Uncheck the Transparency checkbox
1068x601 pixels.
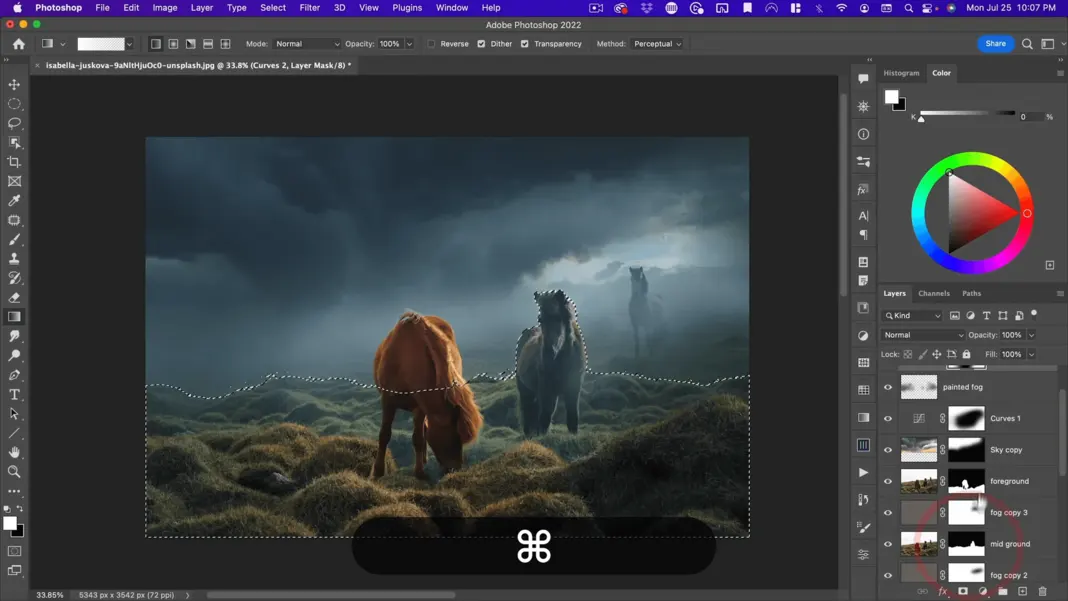pyautogui.click(x=524, y=44)
